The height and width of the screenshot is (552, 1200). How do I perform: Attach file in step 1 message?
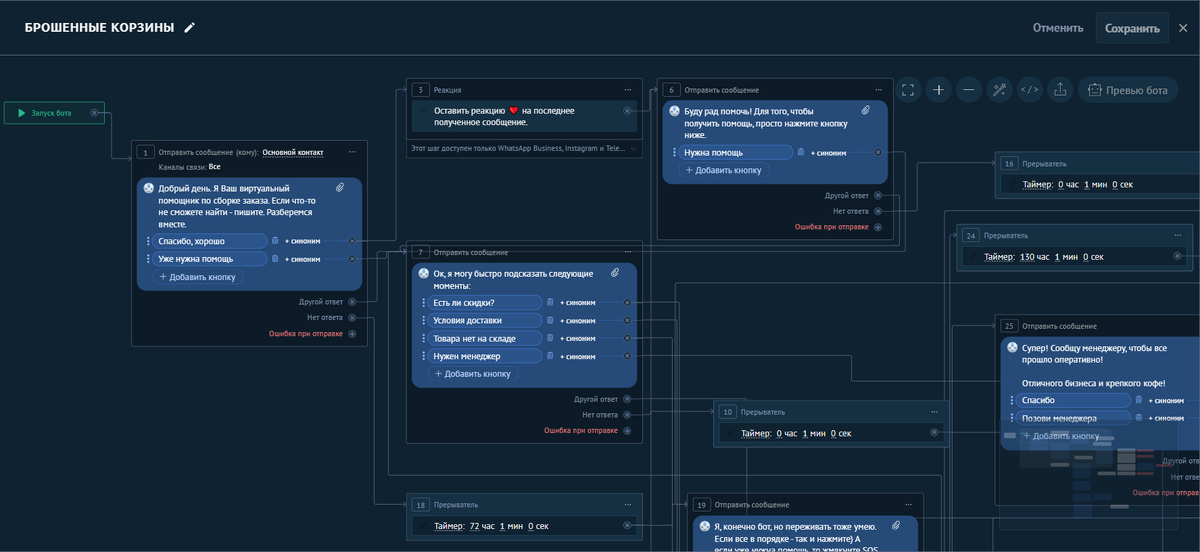tap(340, 188)
